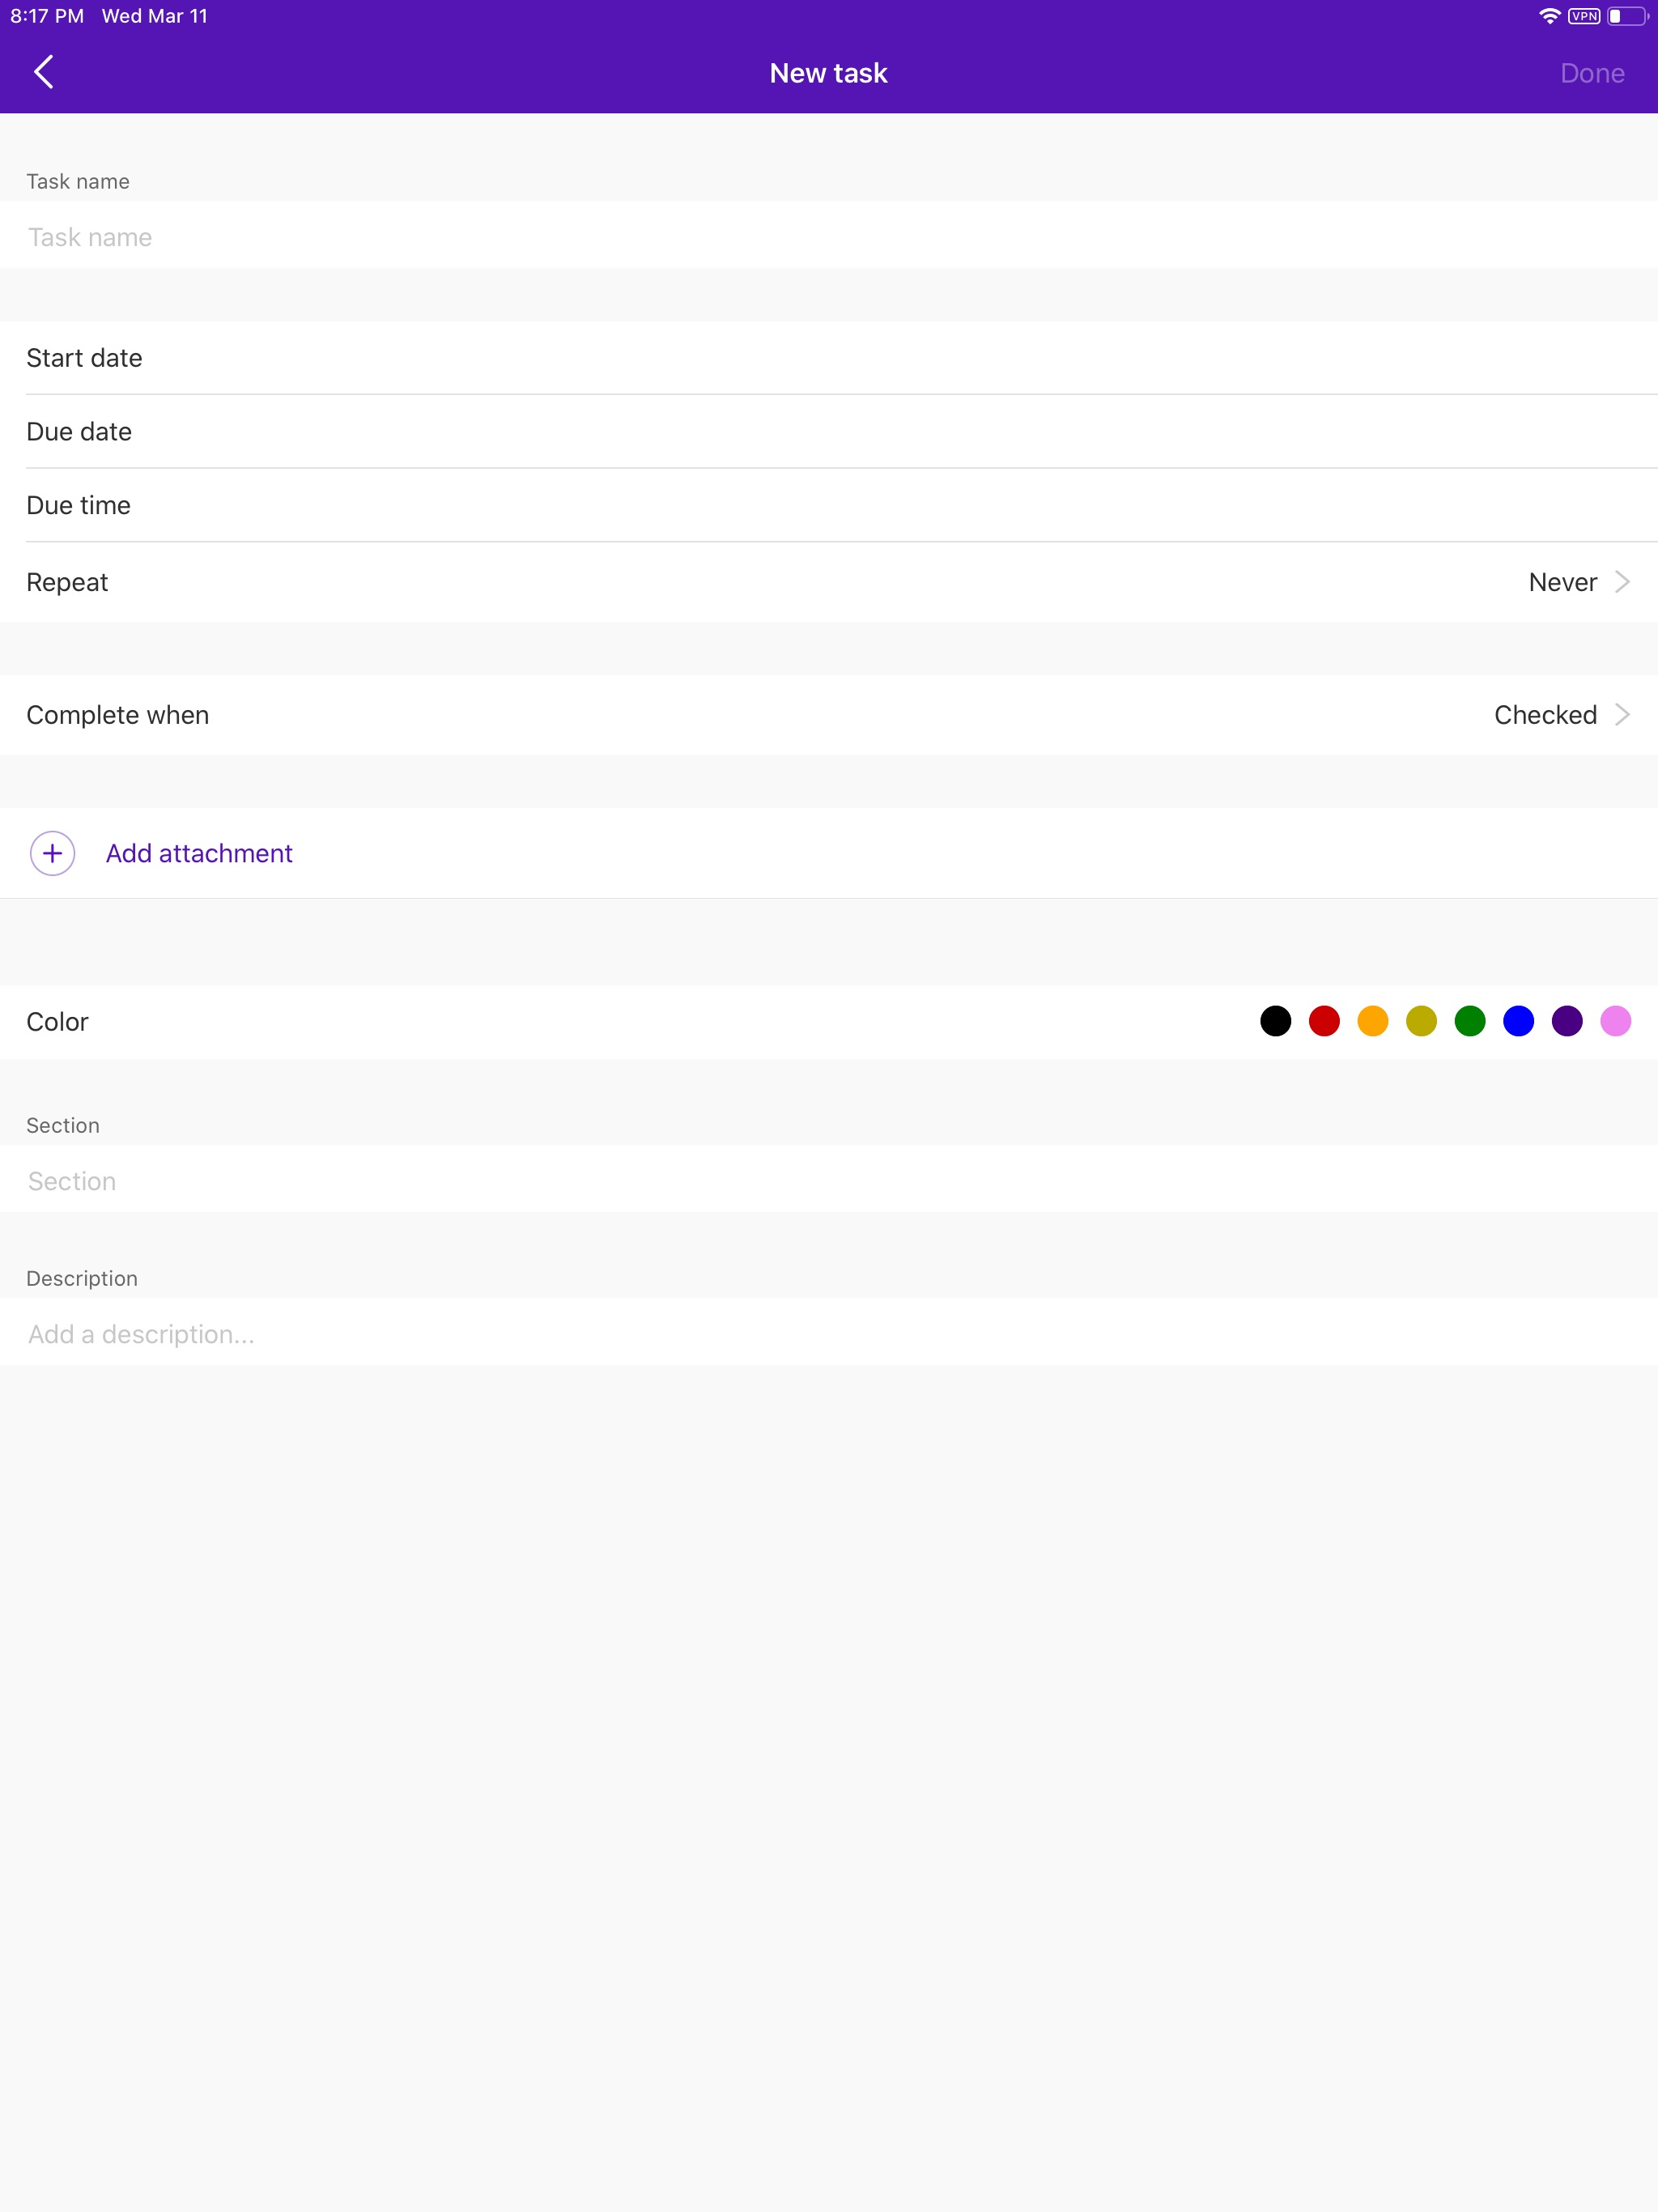This screenshot has width=1658, height=2212.
Task: Tap the plus circle attachment icon
Action: click(x=53, y=853)
